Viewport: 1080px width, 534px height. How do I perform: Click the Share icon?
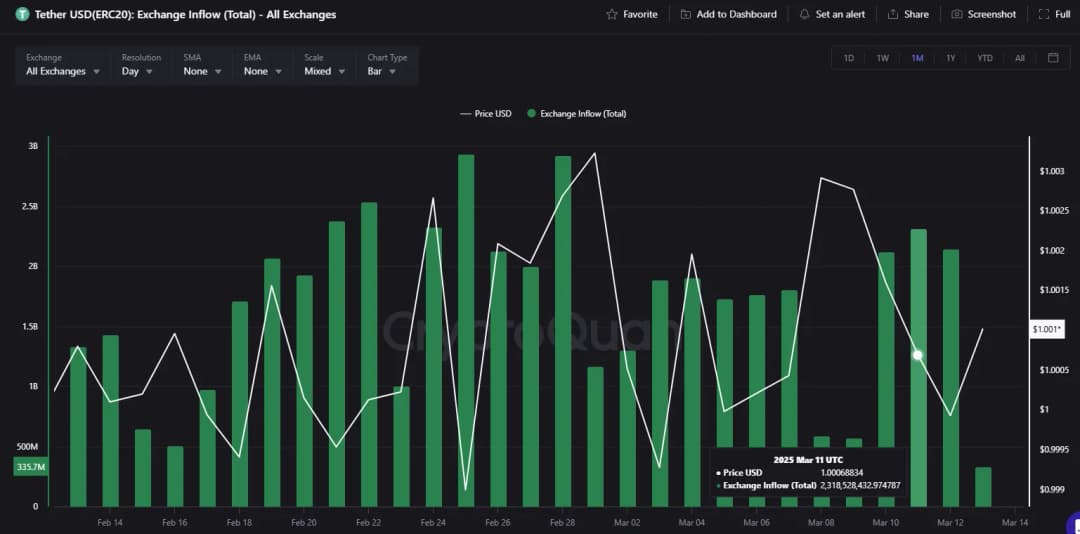892,15
